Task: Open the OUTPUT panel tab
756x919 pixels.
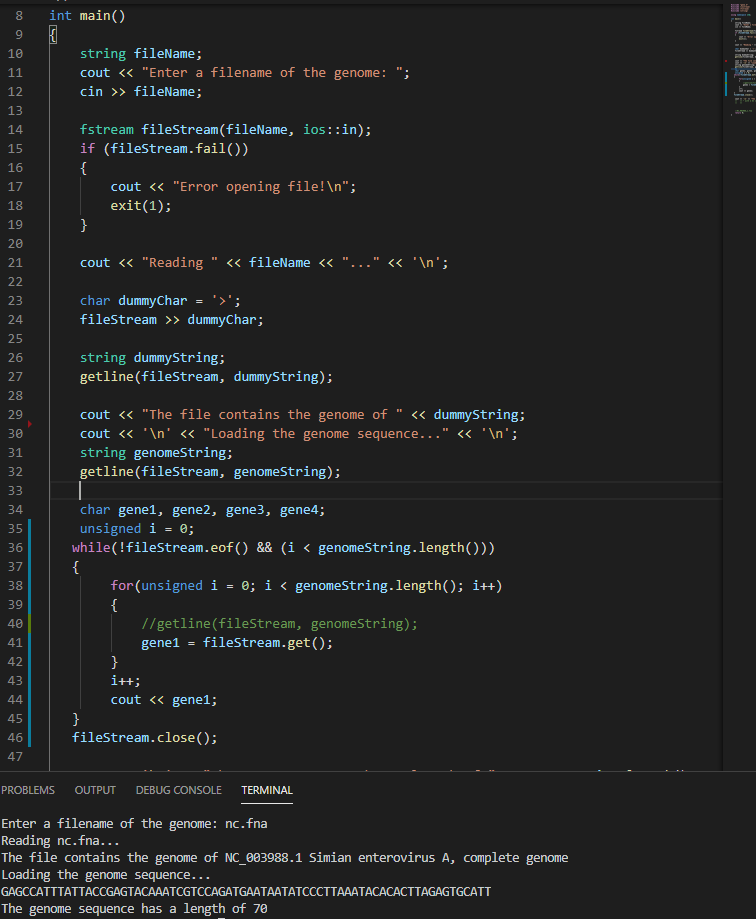Action: (x=95, y=790)
